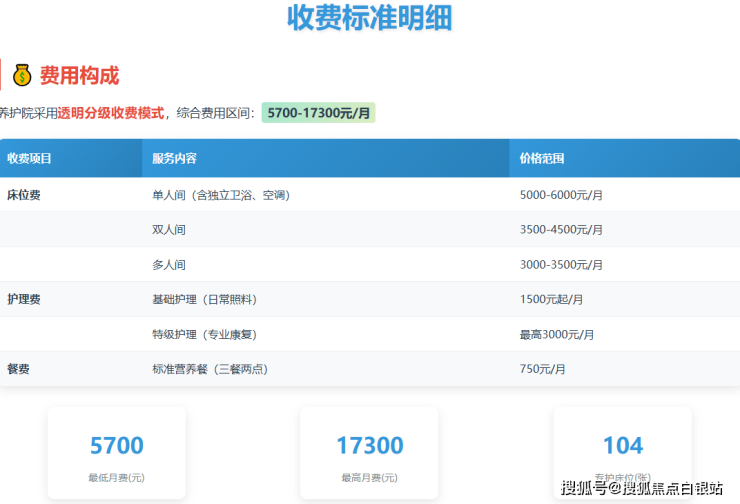Click the 104 beds stat card

pyautogui.click(x=622, y=453)
